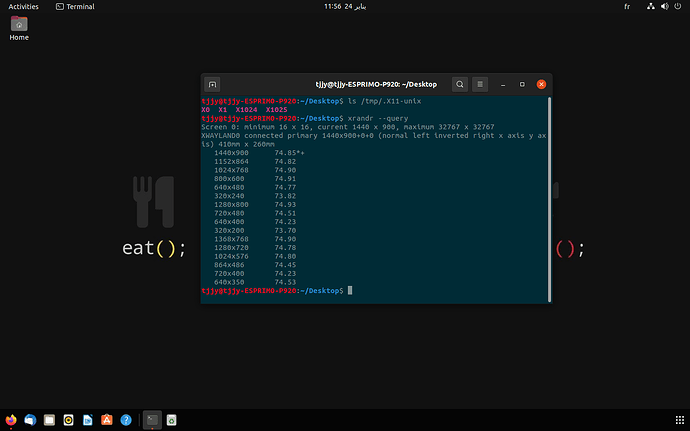Open the Trash from the dock

(x=172, y=420)
